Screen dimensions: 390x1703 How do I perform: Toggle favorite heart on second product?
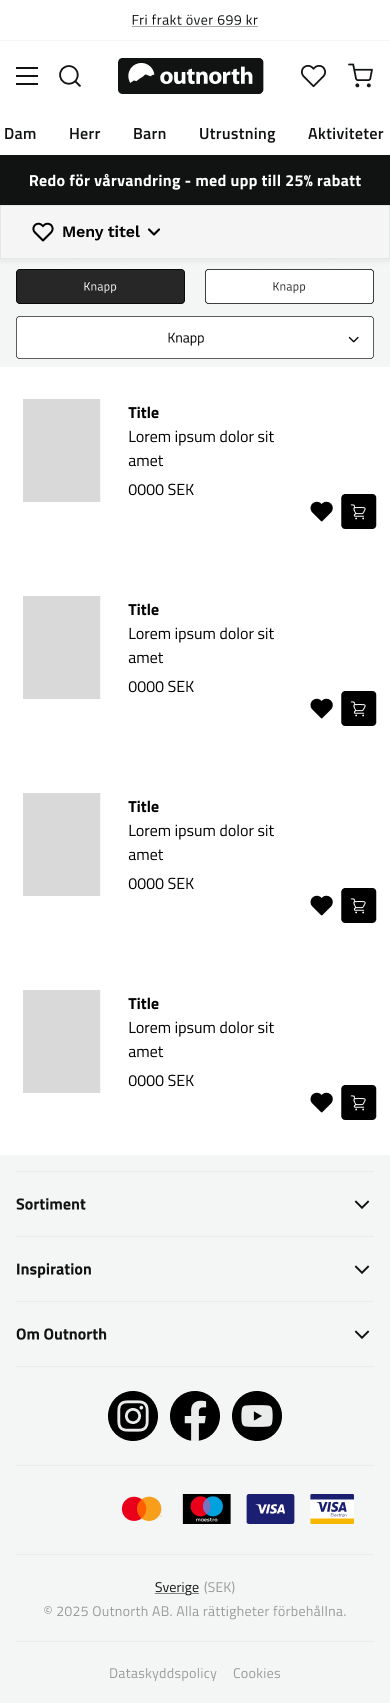[x=321, y=709]
